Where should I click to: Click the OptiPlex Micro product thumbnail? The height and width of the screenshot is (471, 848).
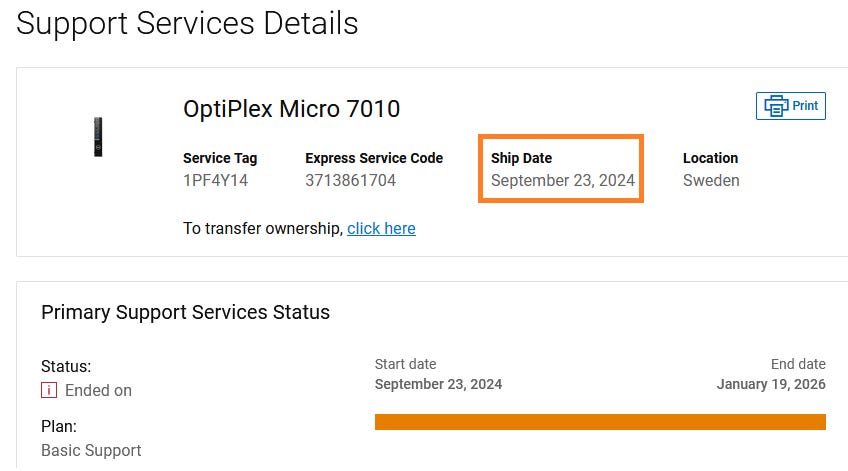[x=97, y=137]
